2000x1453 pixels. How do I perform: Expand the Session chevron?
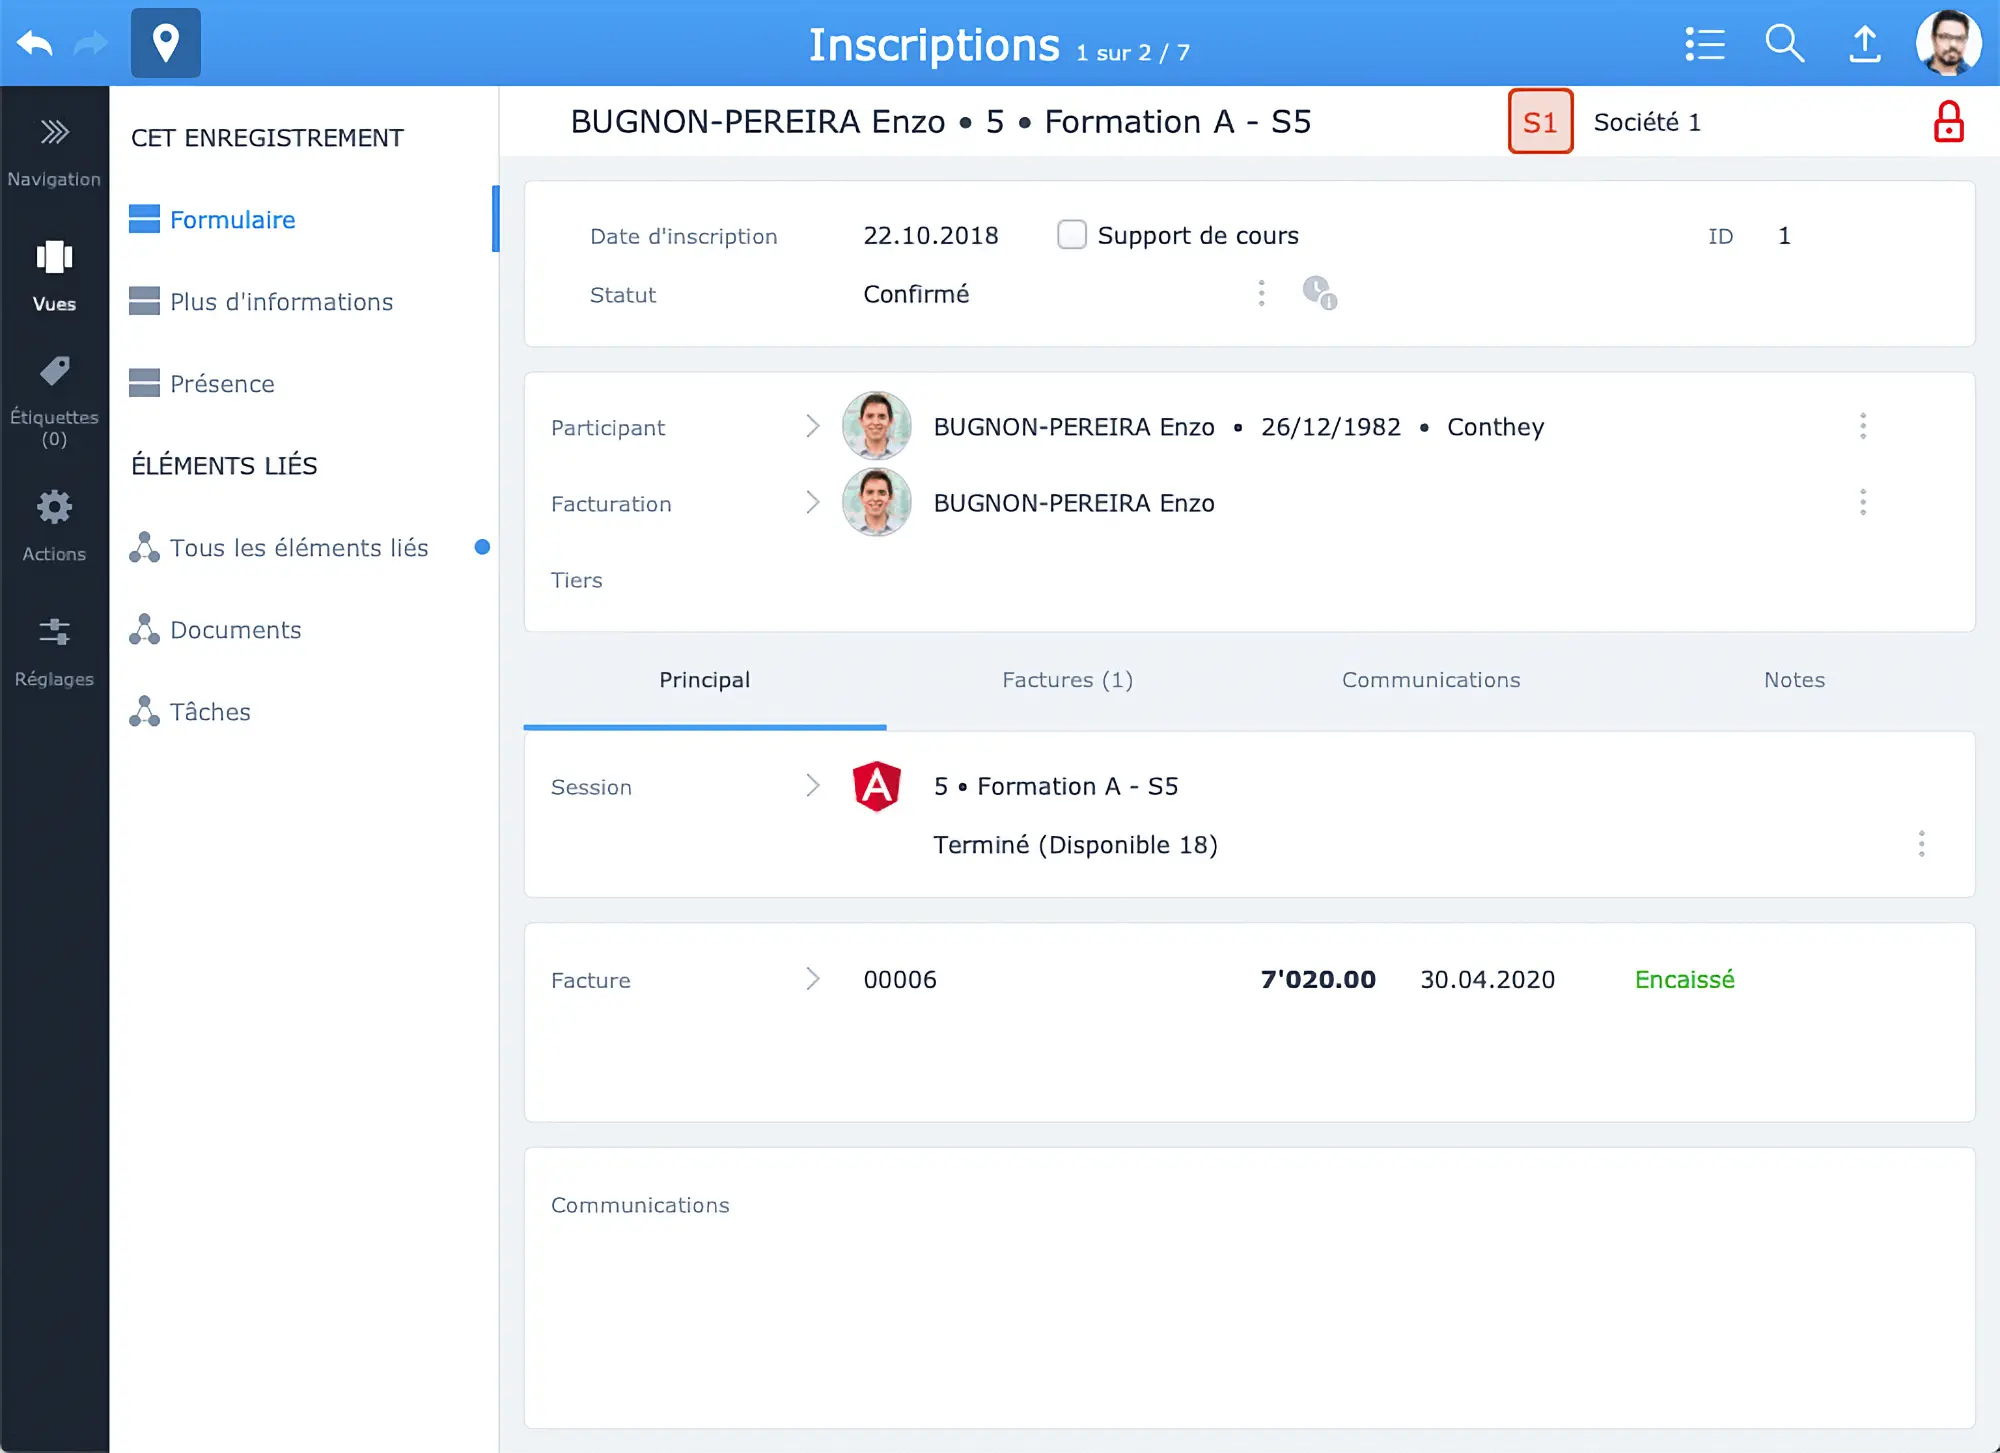(x=813, y=786)
